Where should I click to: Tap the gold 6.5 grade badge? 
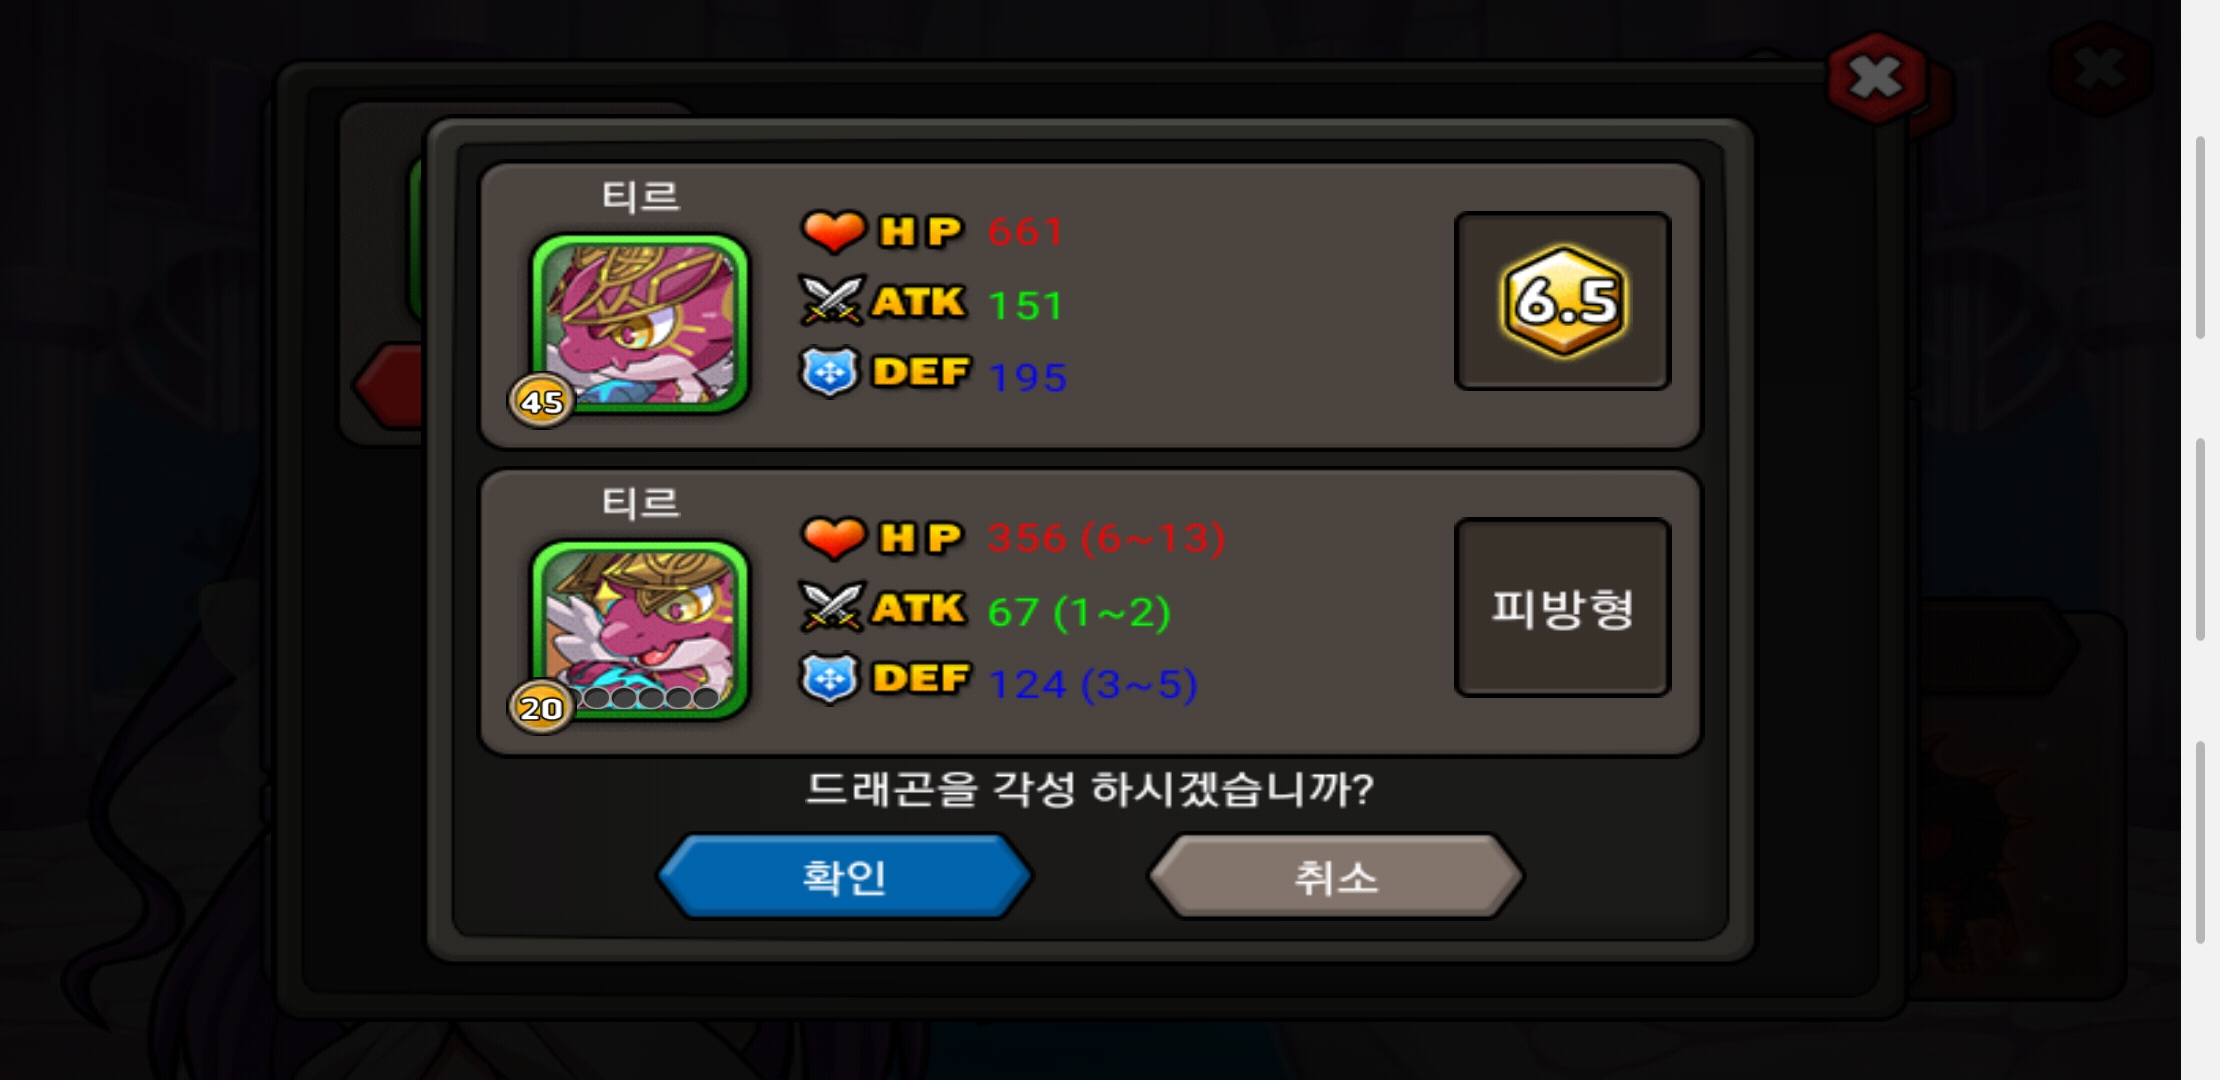[1564, 301]
